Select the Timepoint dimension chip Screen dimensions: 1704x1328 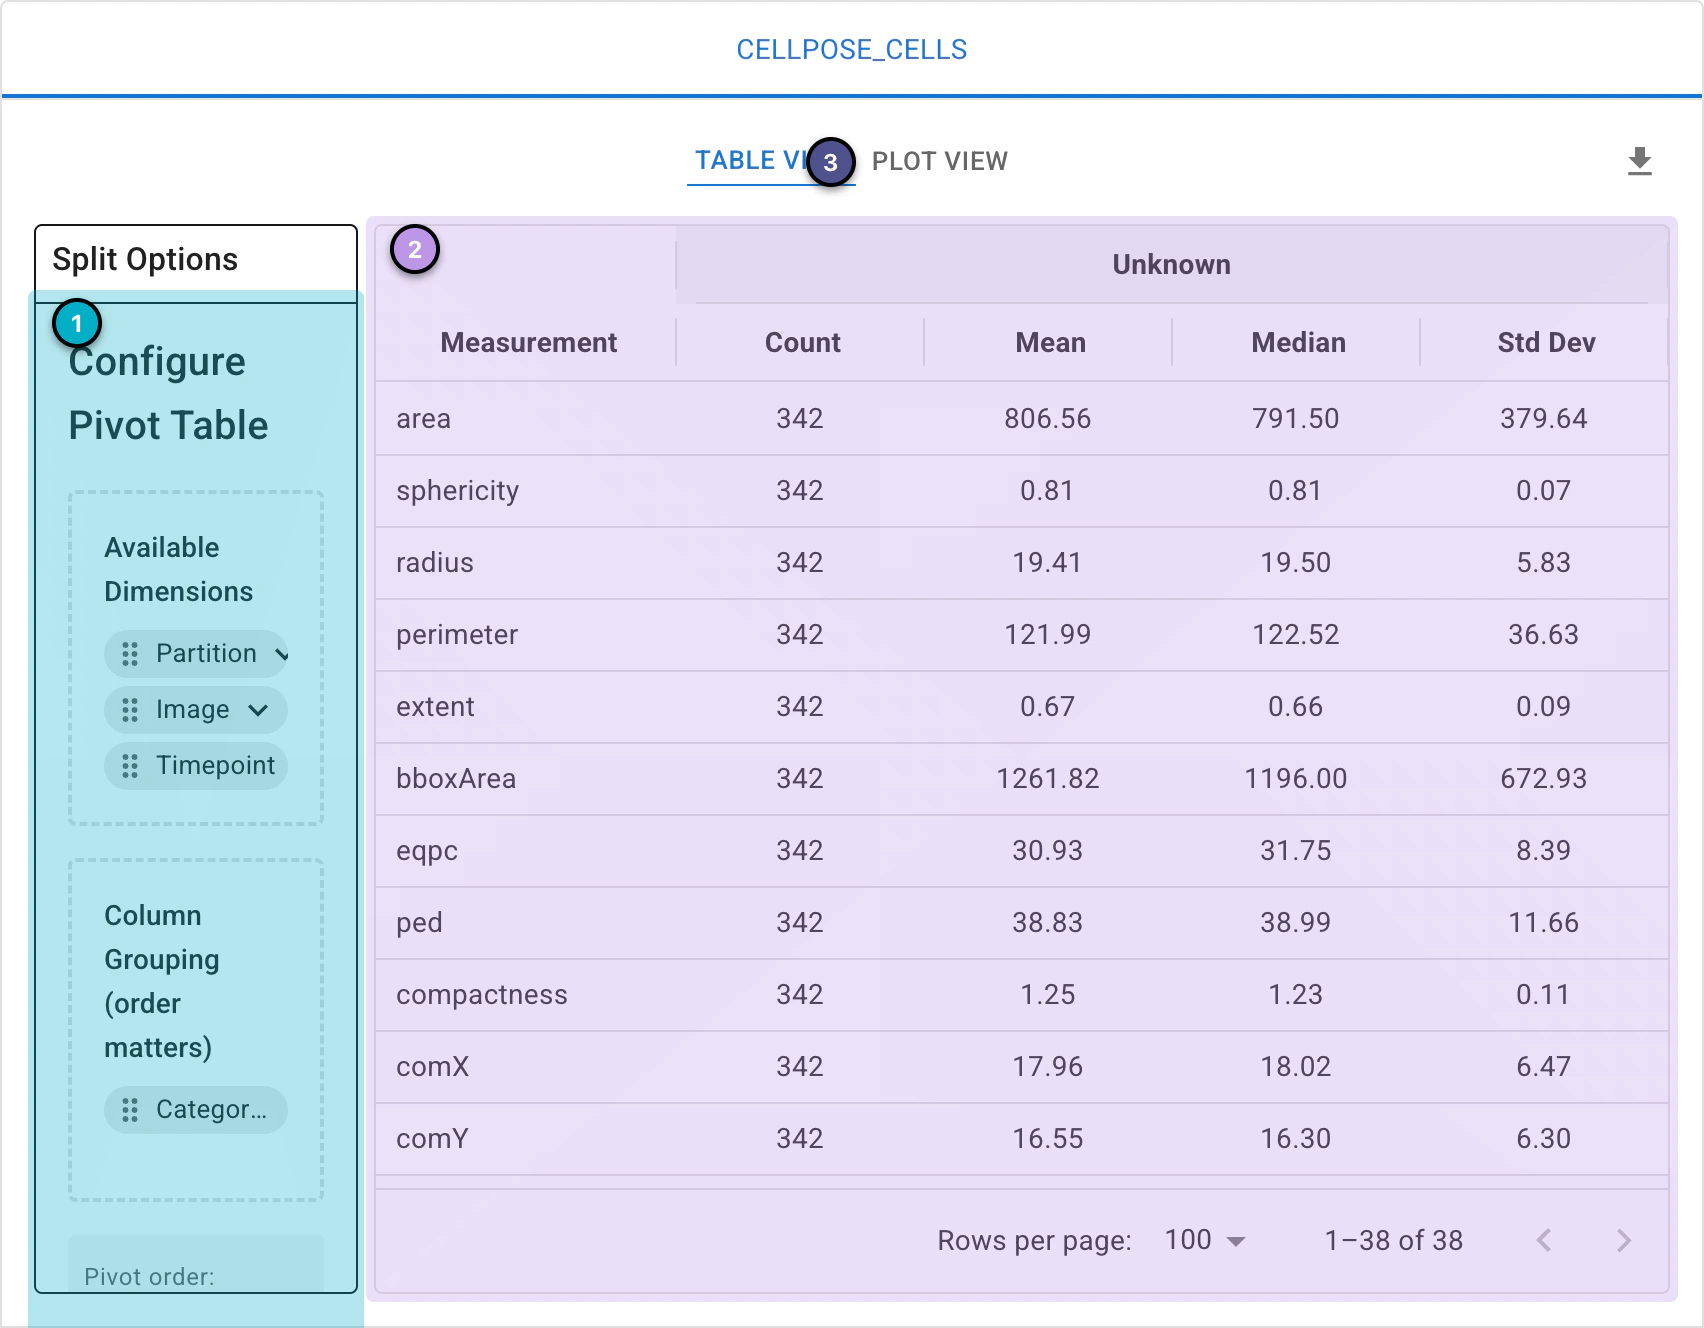(x=196, y=766)
